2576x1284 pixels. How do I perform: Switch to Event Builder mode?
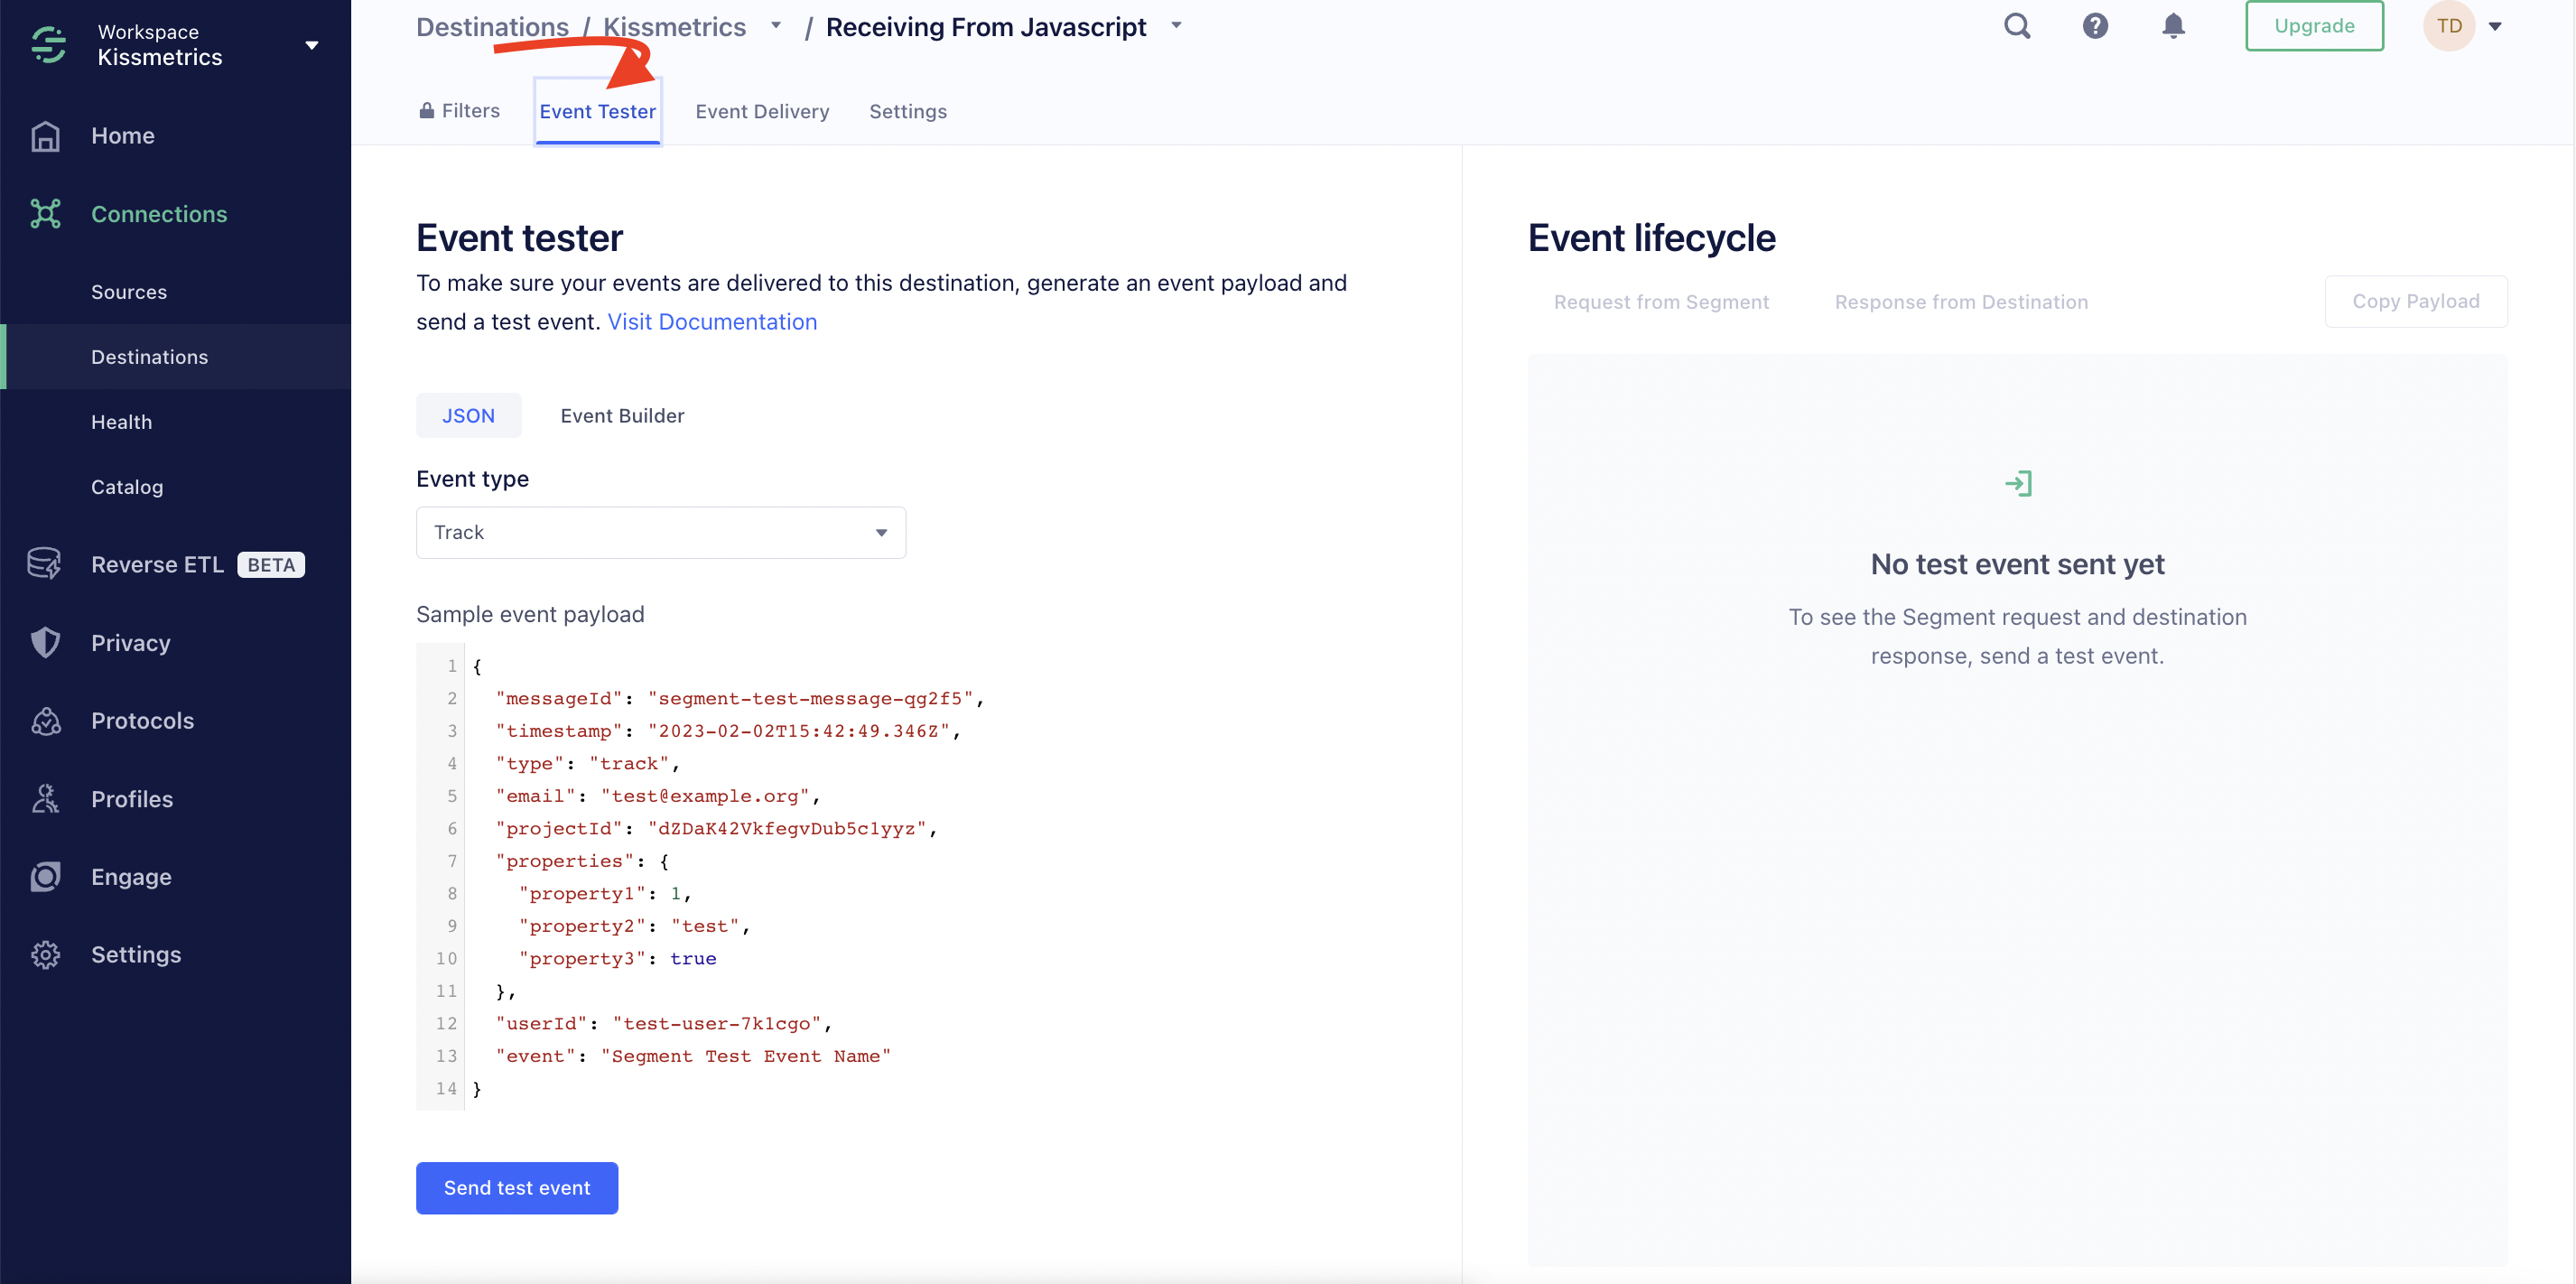tap(622, 416)
